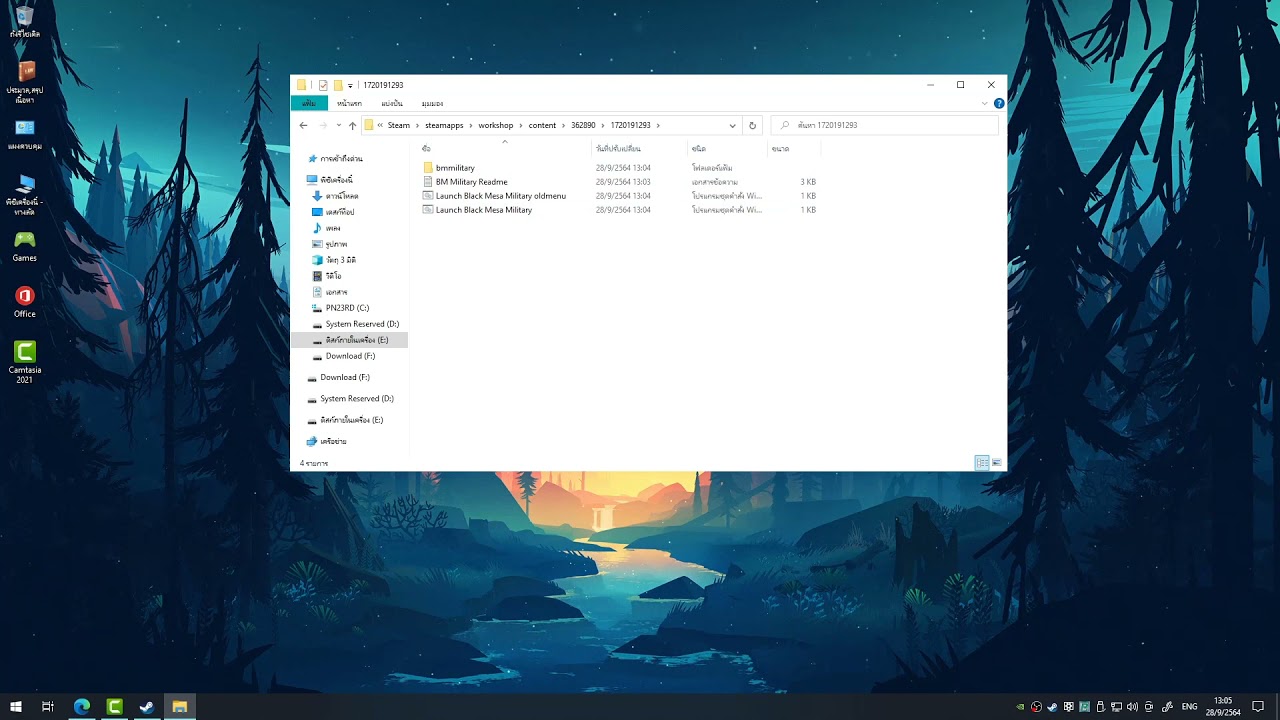Open PN23RD (C:) drive in sidebar
The height and width of the screenshot is (720, 1280).
point(347,308)
